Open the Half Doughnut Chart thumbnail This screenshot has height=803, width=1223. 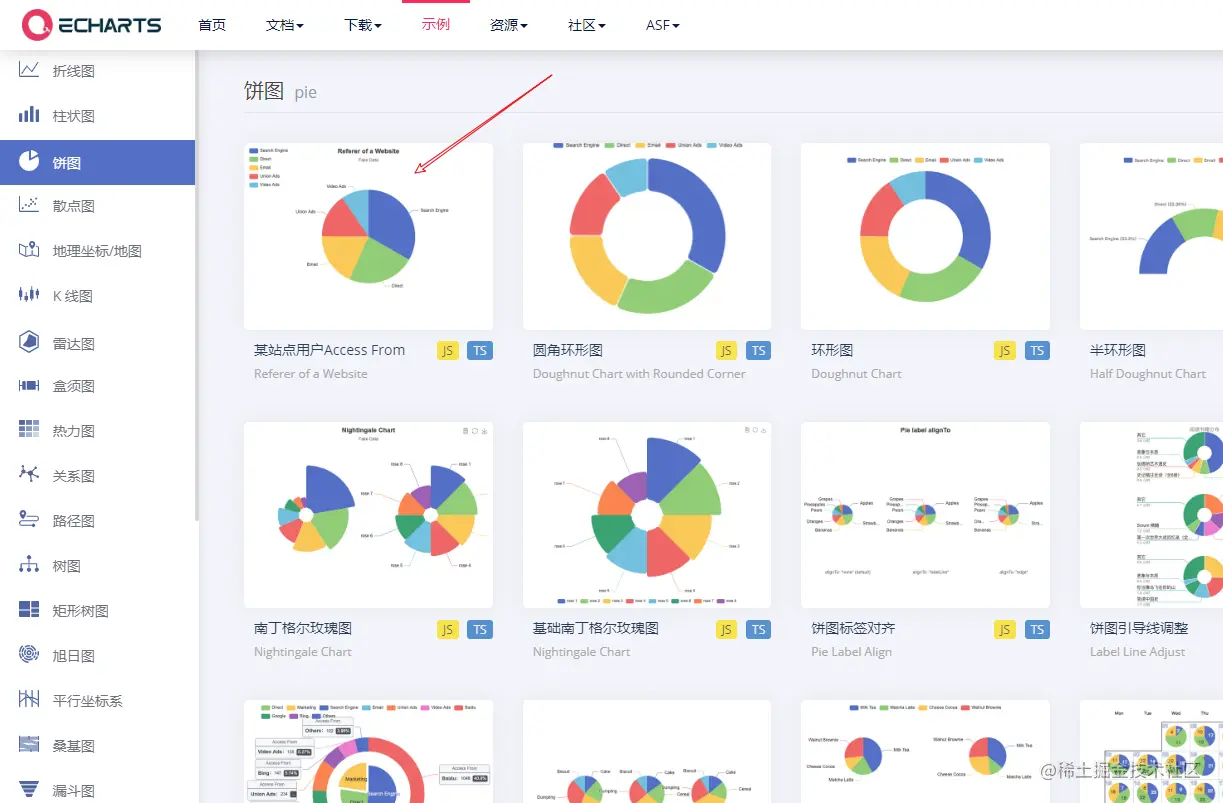point(1151,236)
